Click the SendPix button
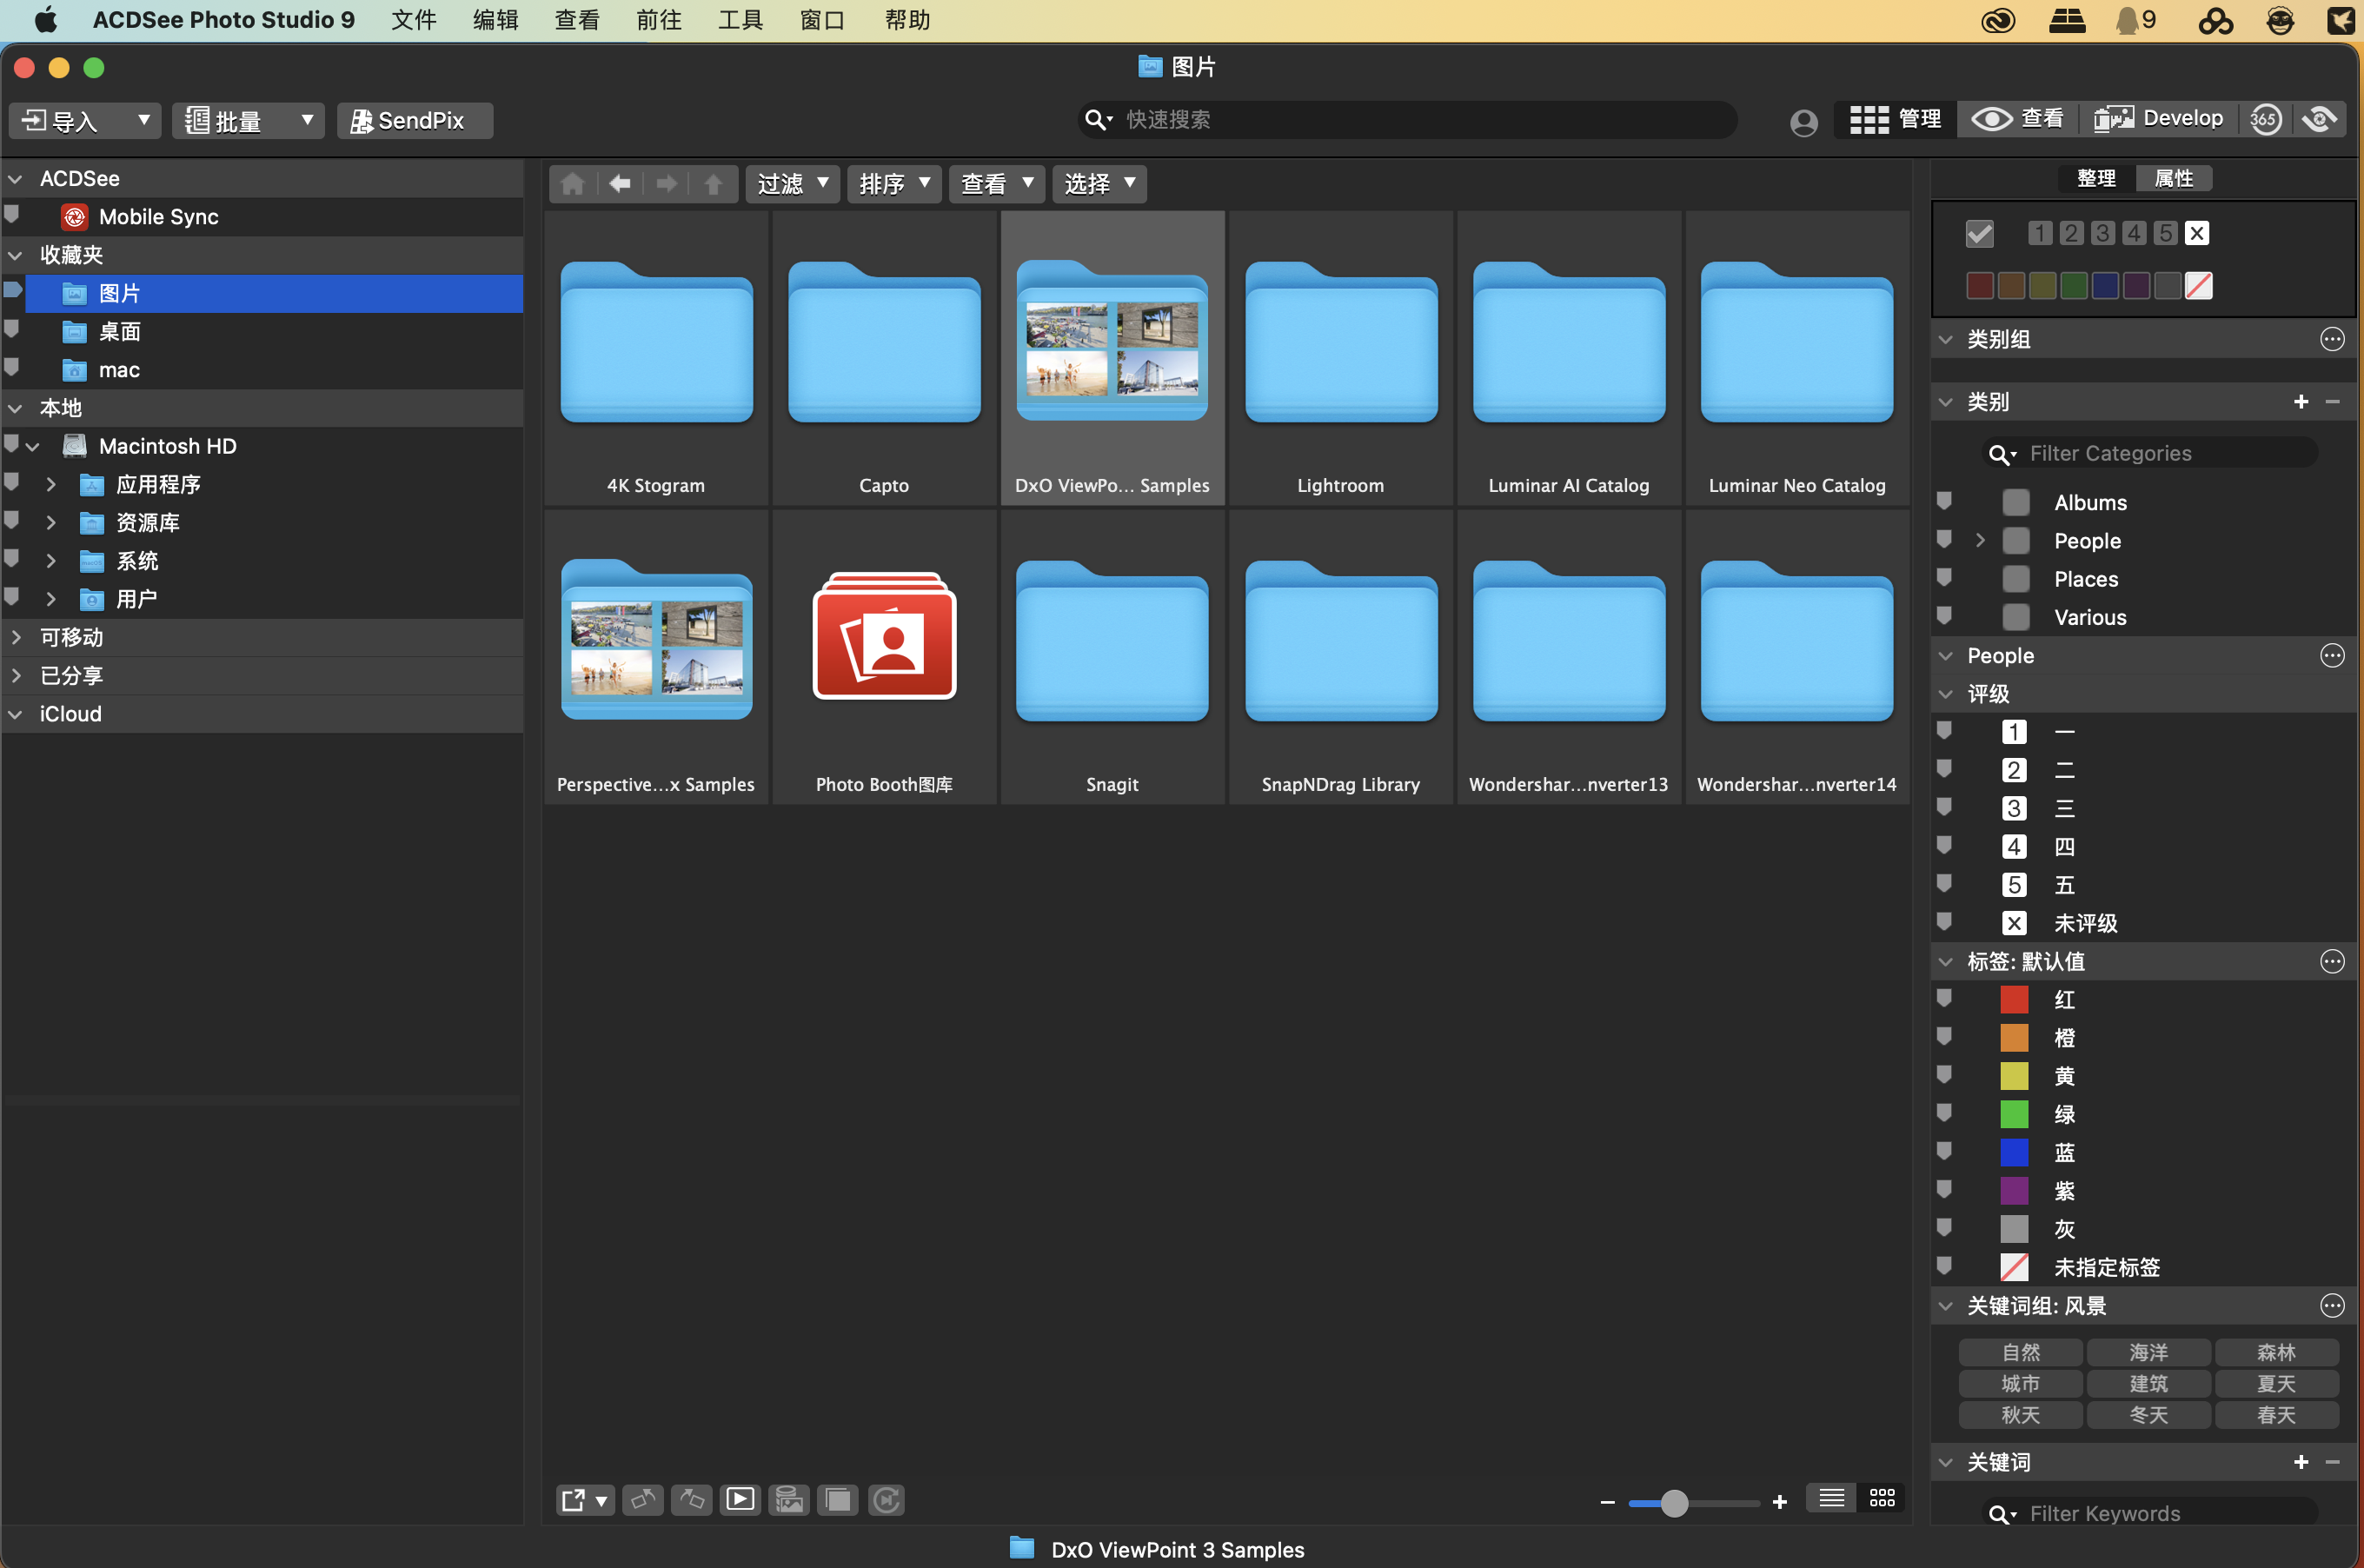 415,121
